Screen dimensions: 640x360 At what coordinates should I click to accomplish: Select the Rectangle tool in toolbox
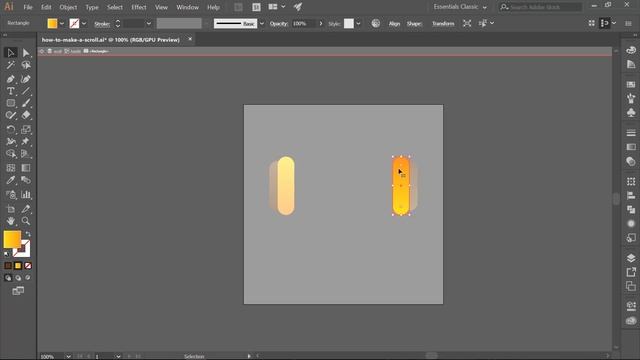pyautogui.click(x=11, y=103)
